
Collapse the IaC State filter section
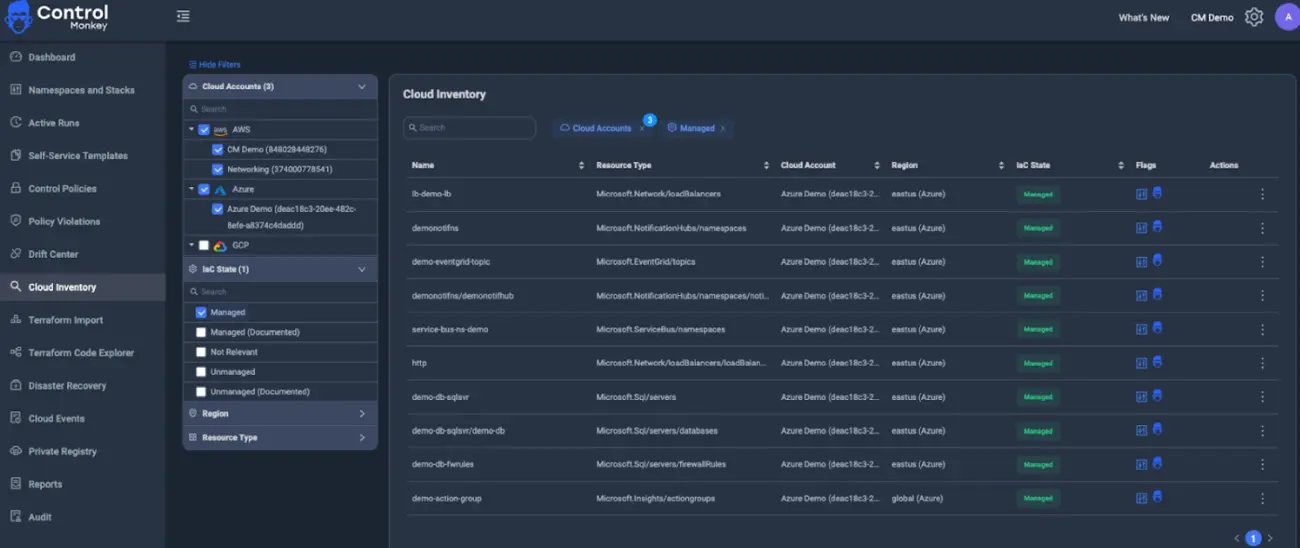pyautogui.click(x=362, y=269)
